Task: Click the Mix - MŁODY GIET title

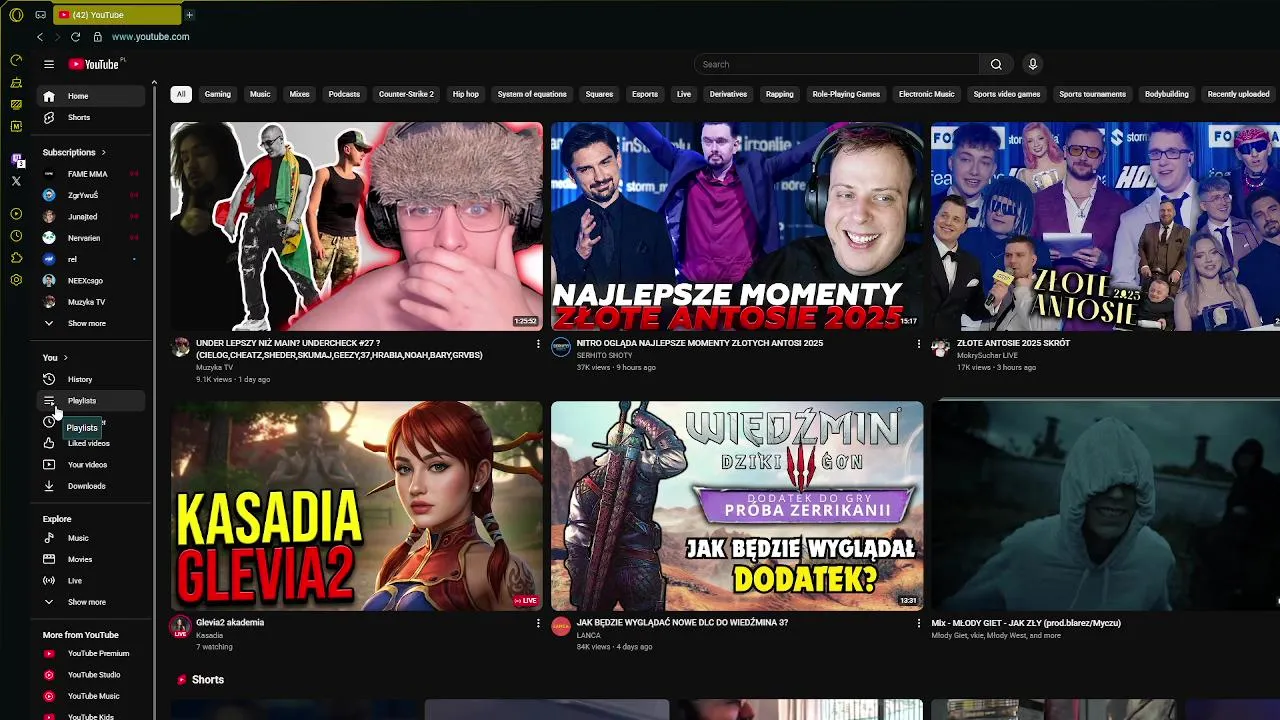Action: (x=1026, y=623)
